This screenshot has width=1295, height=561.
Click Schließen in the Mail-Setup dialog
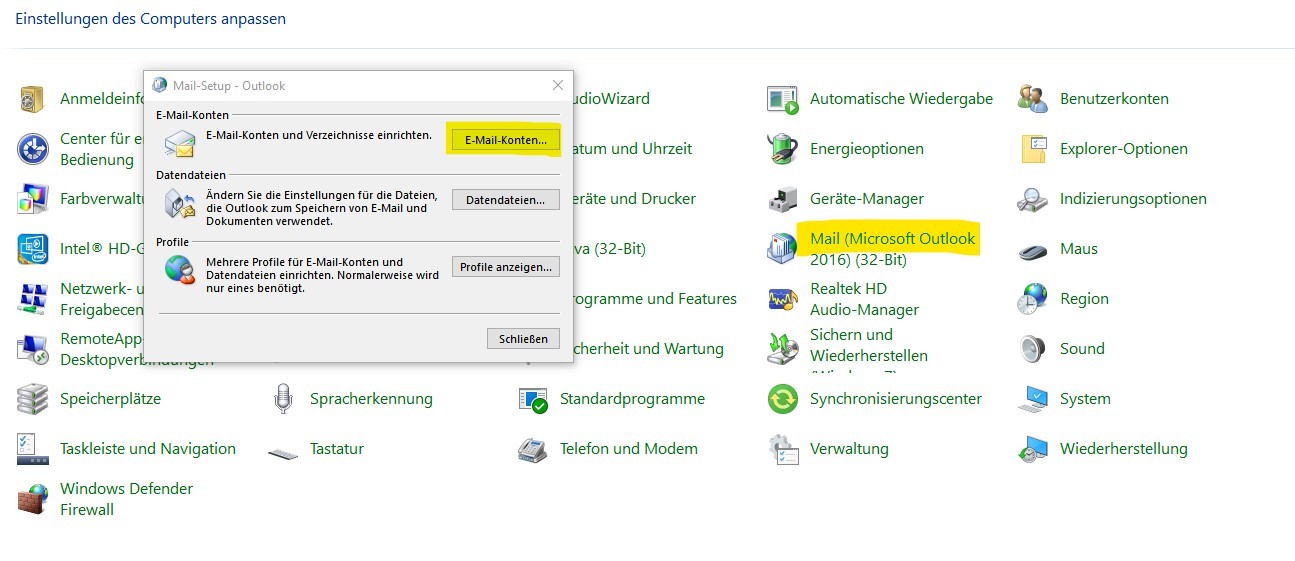pyautogui.click(x=524, y=339)
